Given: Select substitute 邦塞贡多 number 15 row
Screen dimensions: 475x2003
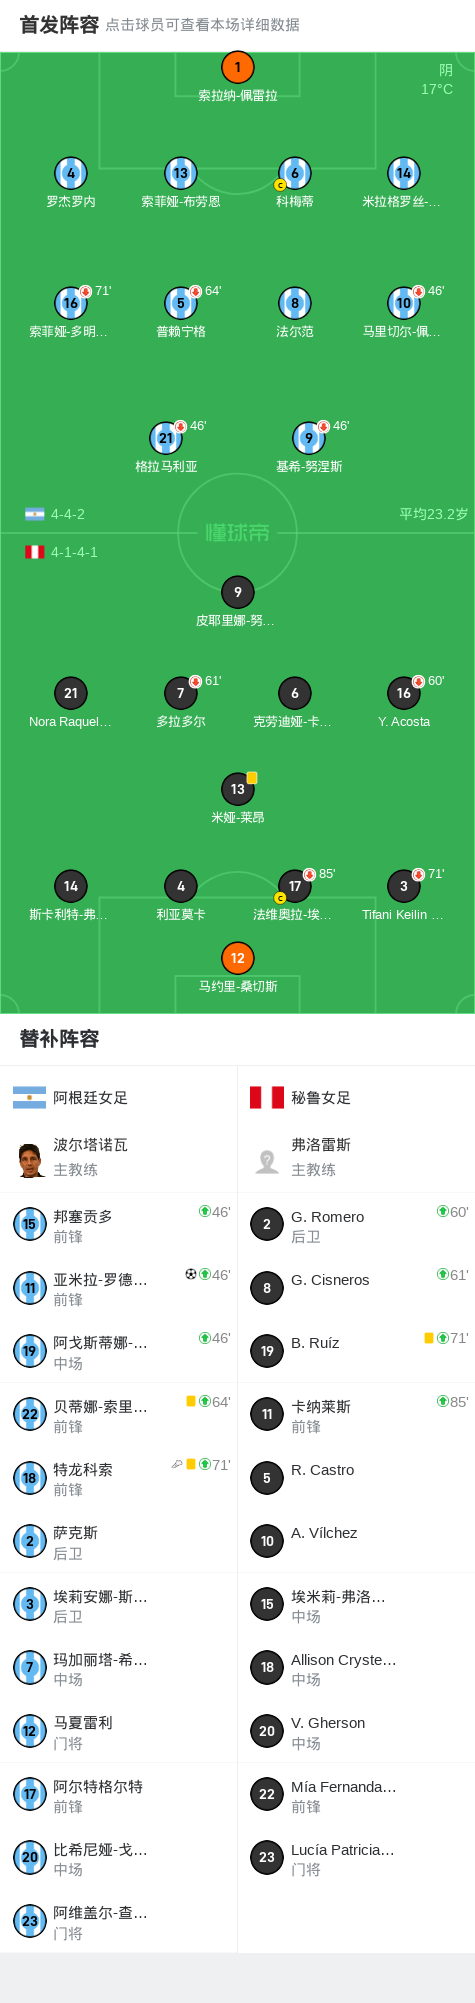Looking at the screenshot, I should [x=119, y=1225].
